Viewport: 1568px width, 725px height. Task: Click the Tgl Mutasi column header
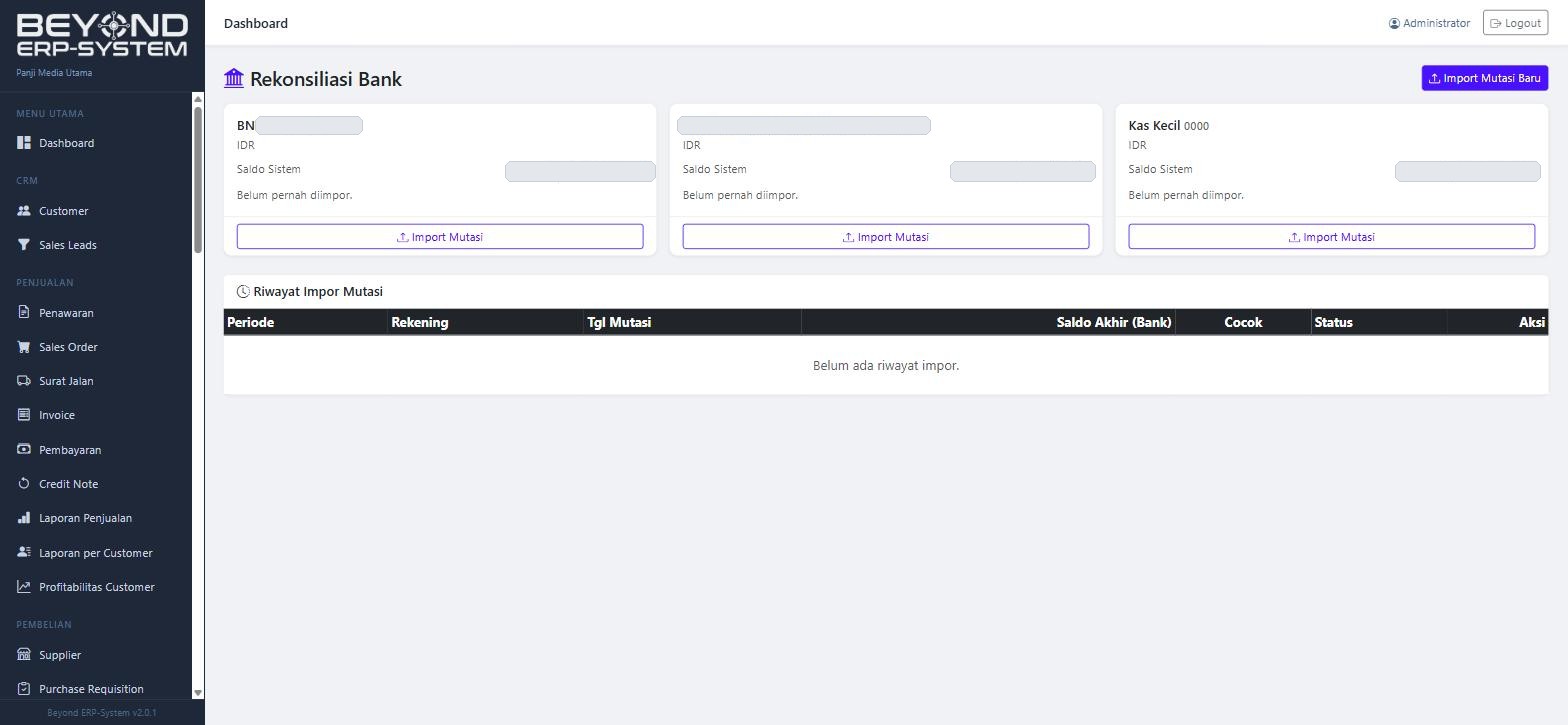[693, 322]
